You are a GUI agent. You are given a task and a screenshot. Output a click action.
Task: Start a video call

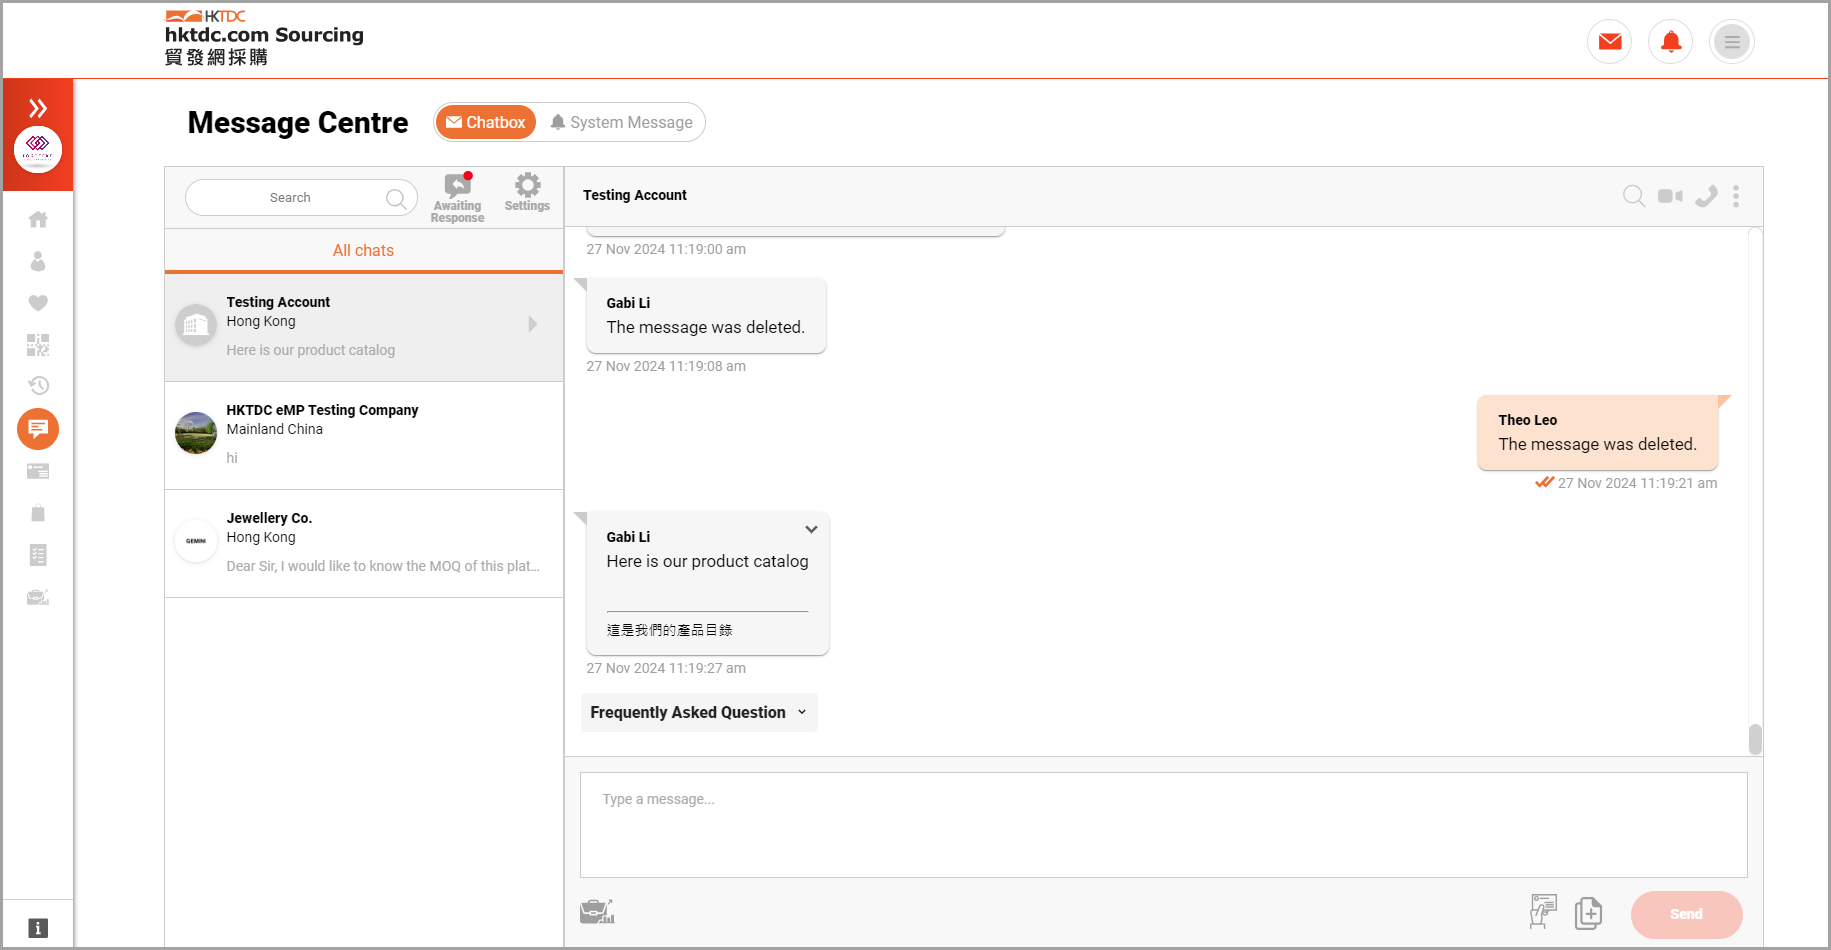click(x=1670, y=196)
